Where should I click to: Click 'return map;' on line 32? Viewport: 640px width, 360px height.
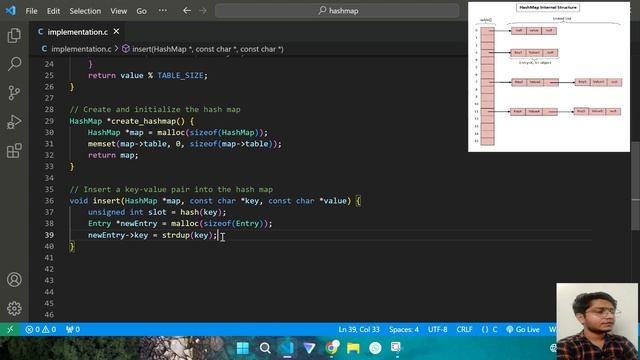coord(113,155)
